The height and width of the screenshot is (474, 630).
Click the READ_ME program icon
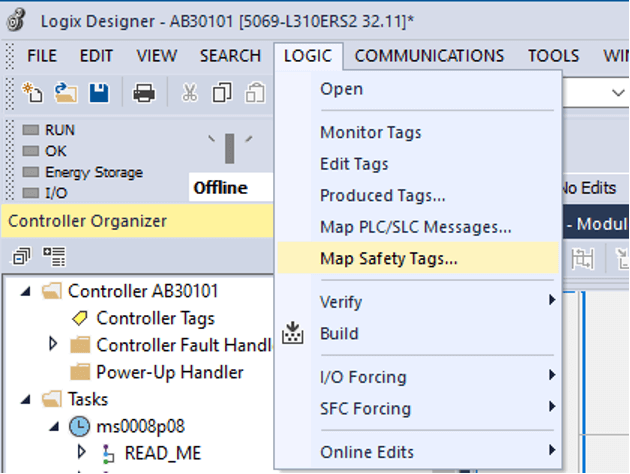point(108,453)
